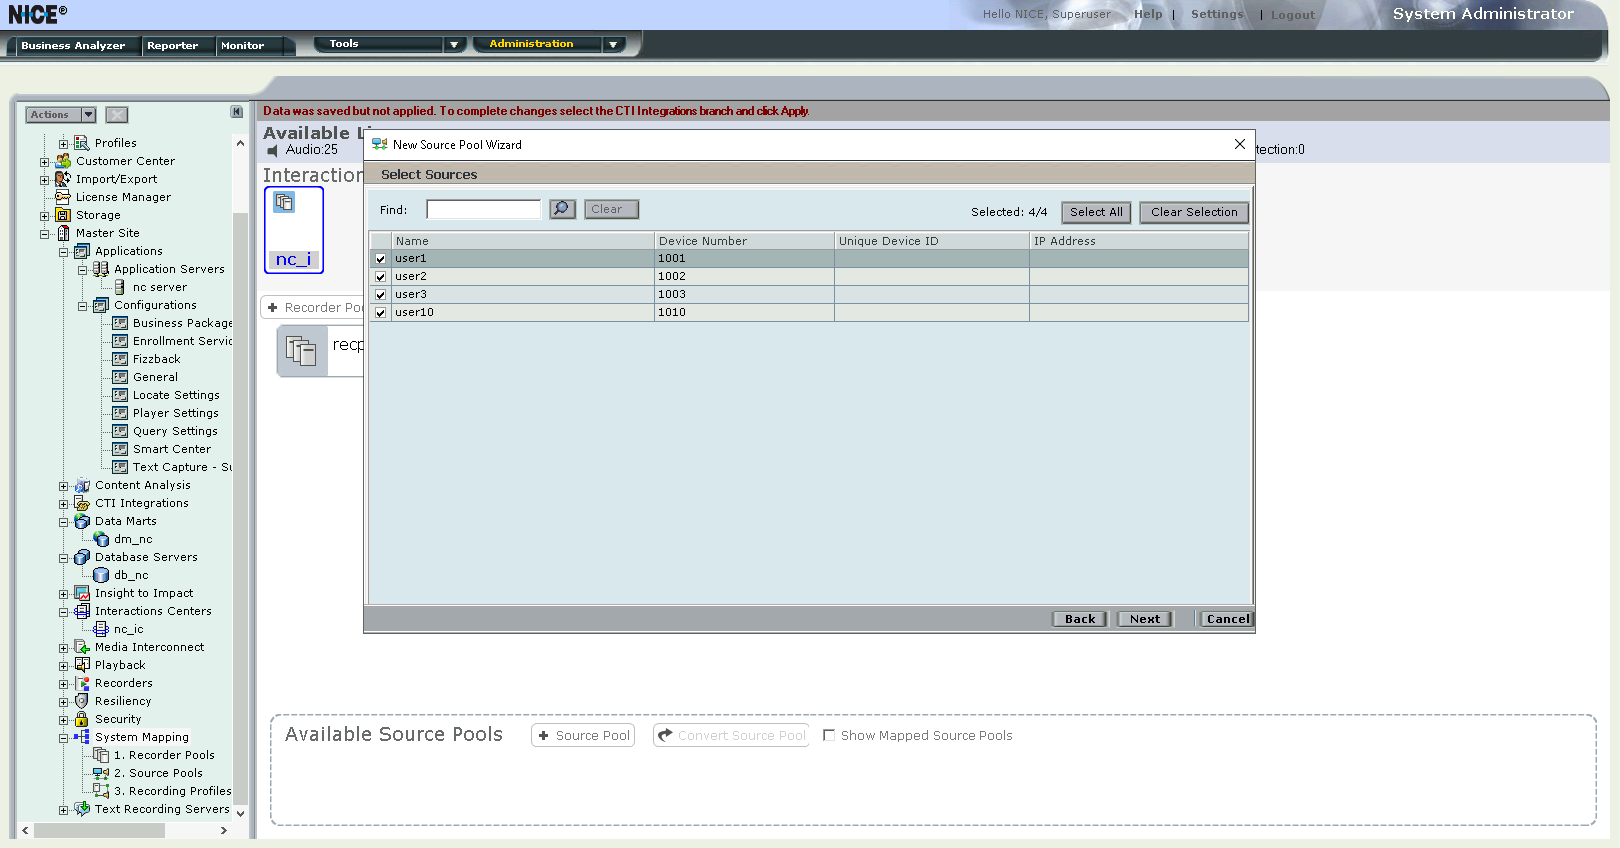Uncheck the user10 source checkbox
The image size is (1620, 848).
click(381, 313)
